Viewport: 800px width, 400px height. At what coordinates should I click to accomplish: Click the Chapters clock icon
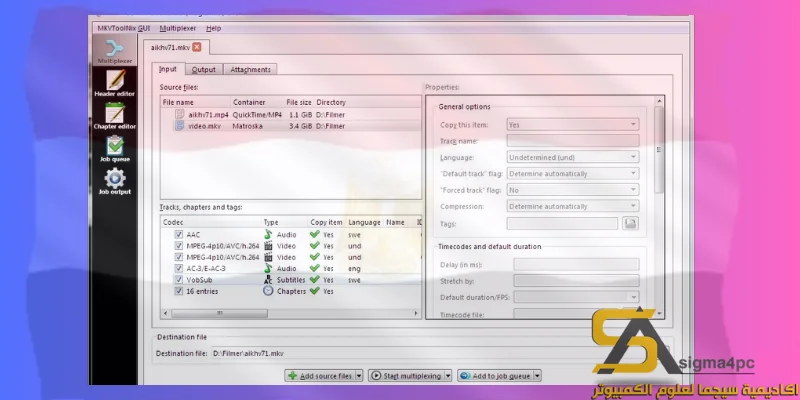pos(268,291)
